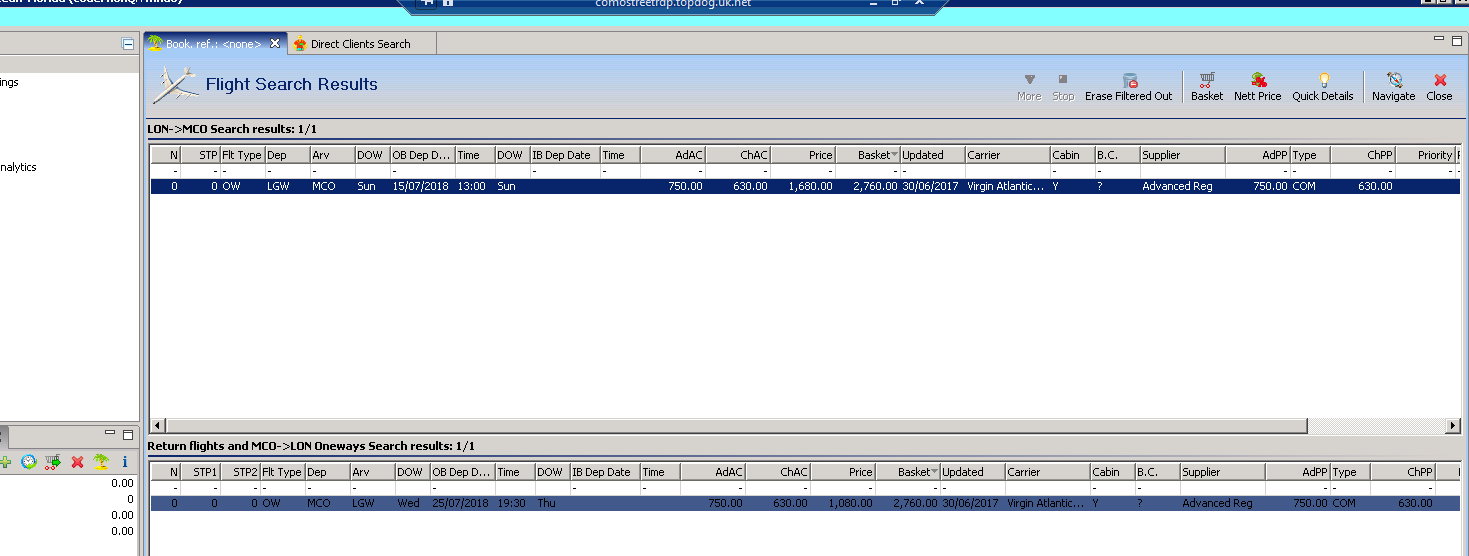This screenshot has width=1469, height=556.
Task: Click the Thu day-of-week cell
Action: pos(546,503)
